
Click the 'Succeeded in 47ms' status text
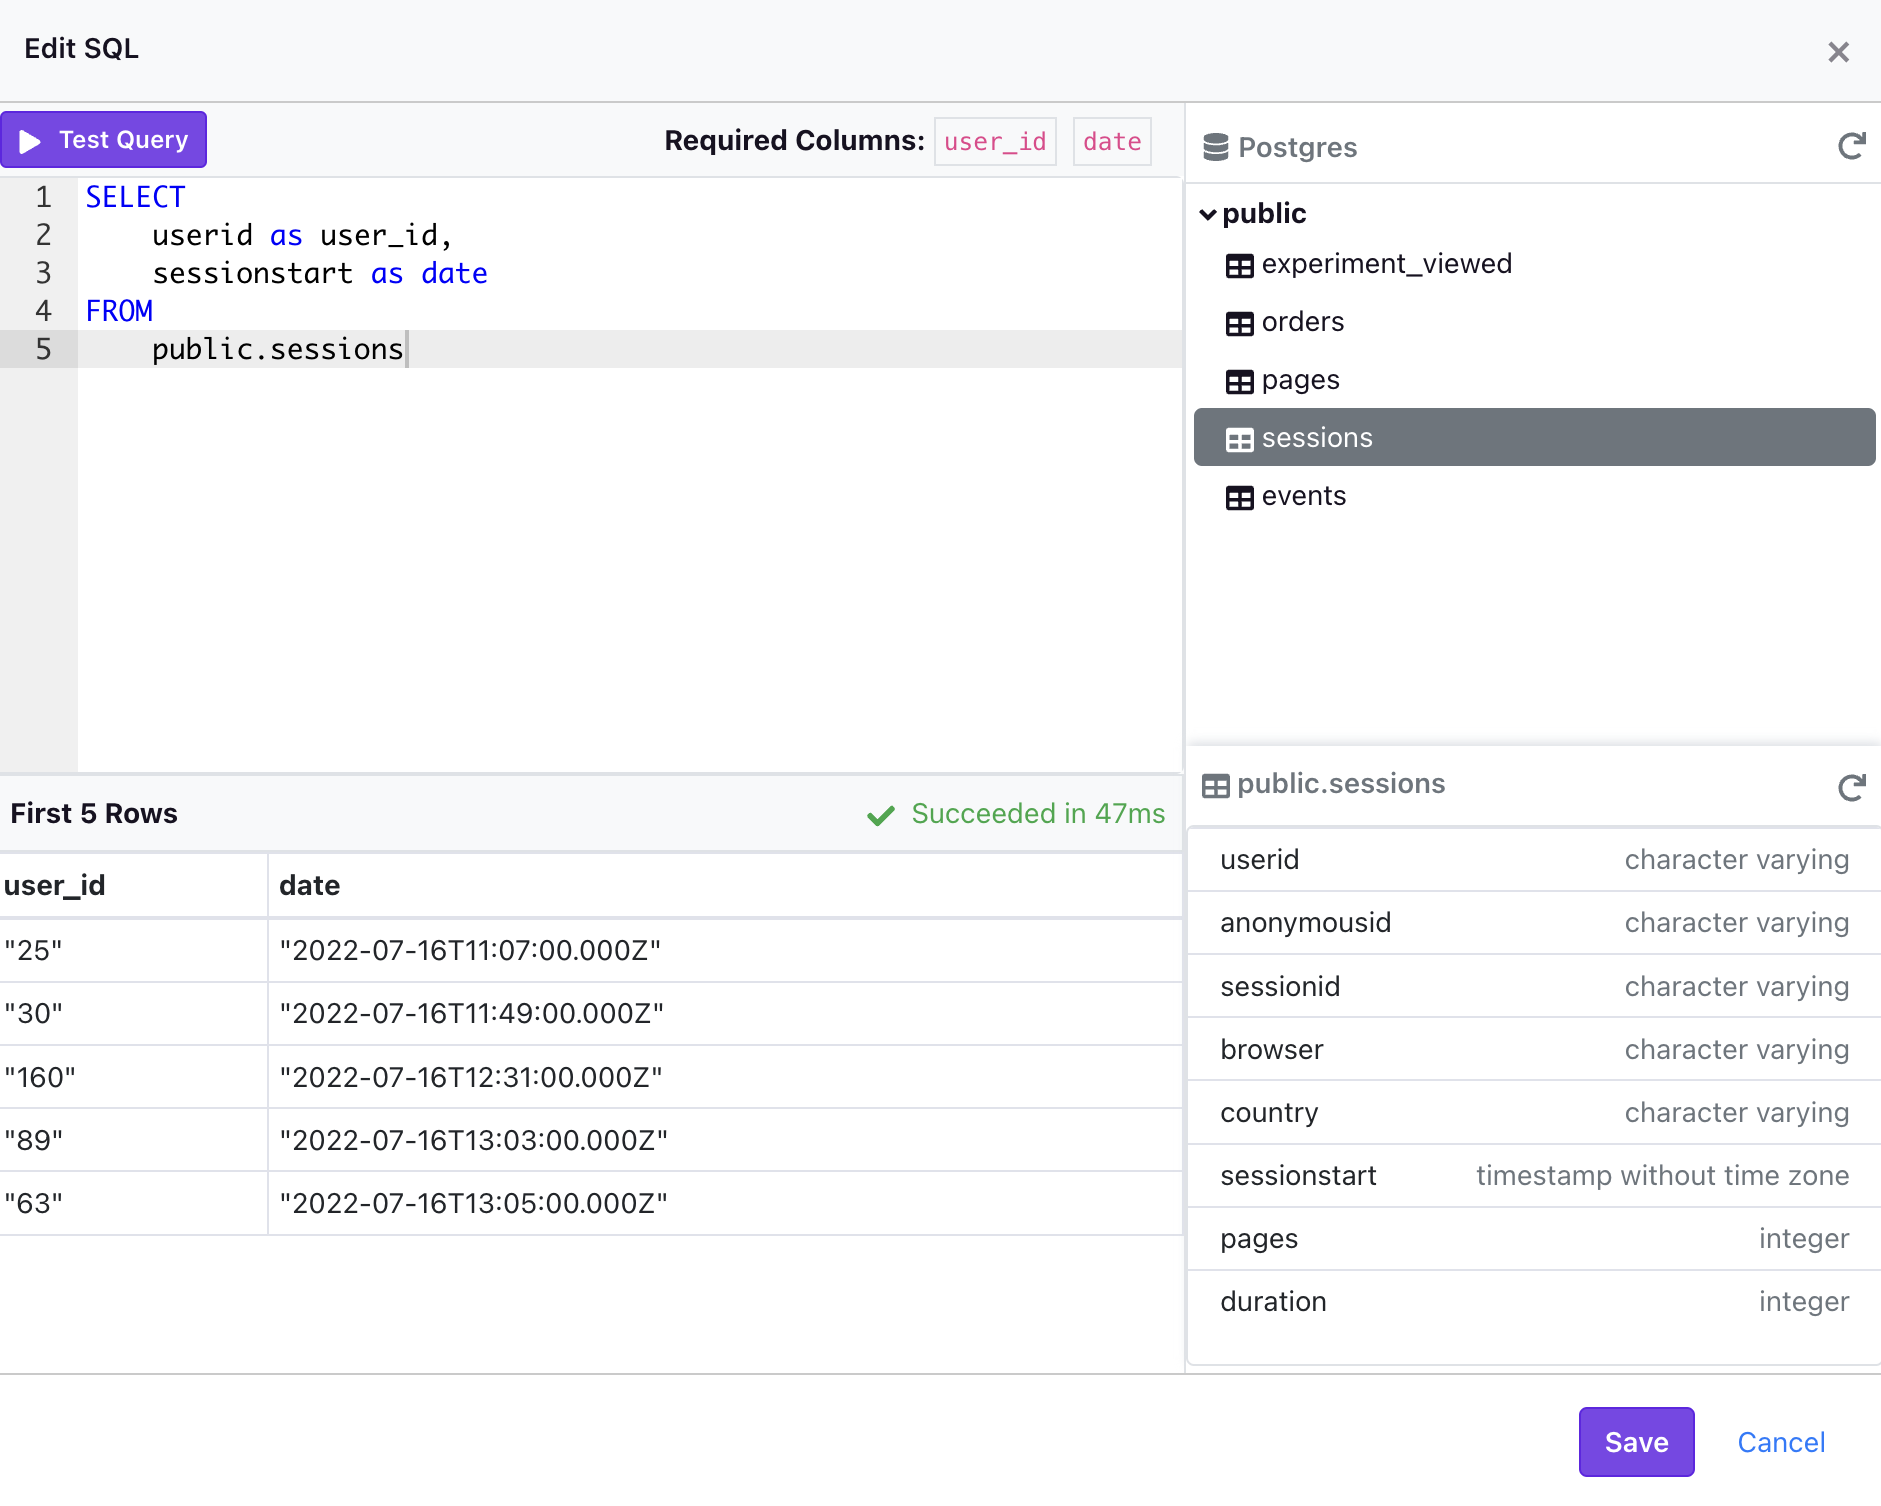click(x=1038, y=814)
